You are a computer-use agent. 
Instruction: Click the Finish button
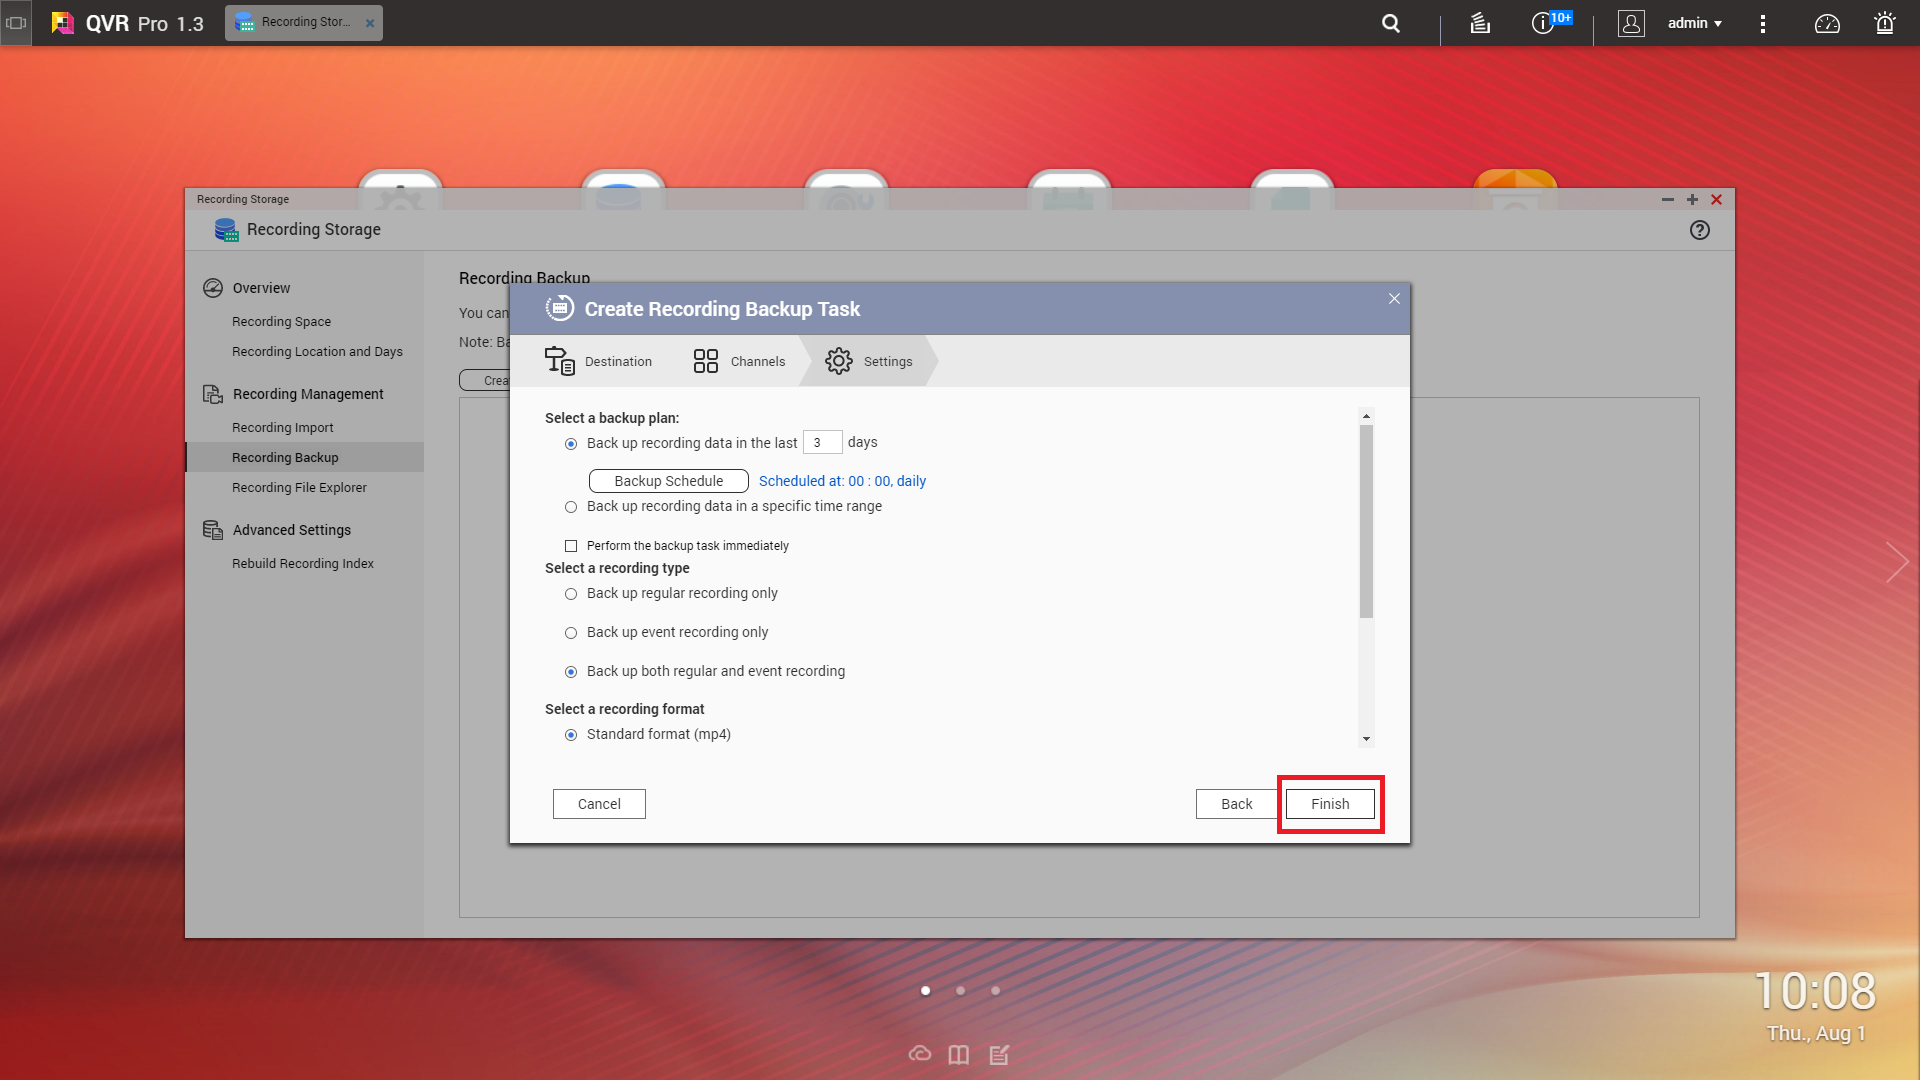pyautogui.click(x=1329, y=804)
